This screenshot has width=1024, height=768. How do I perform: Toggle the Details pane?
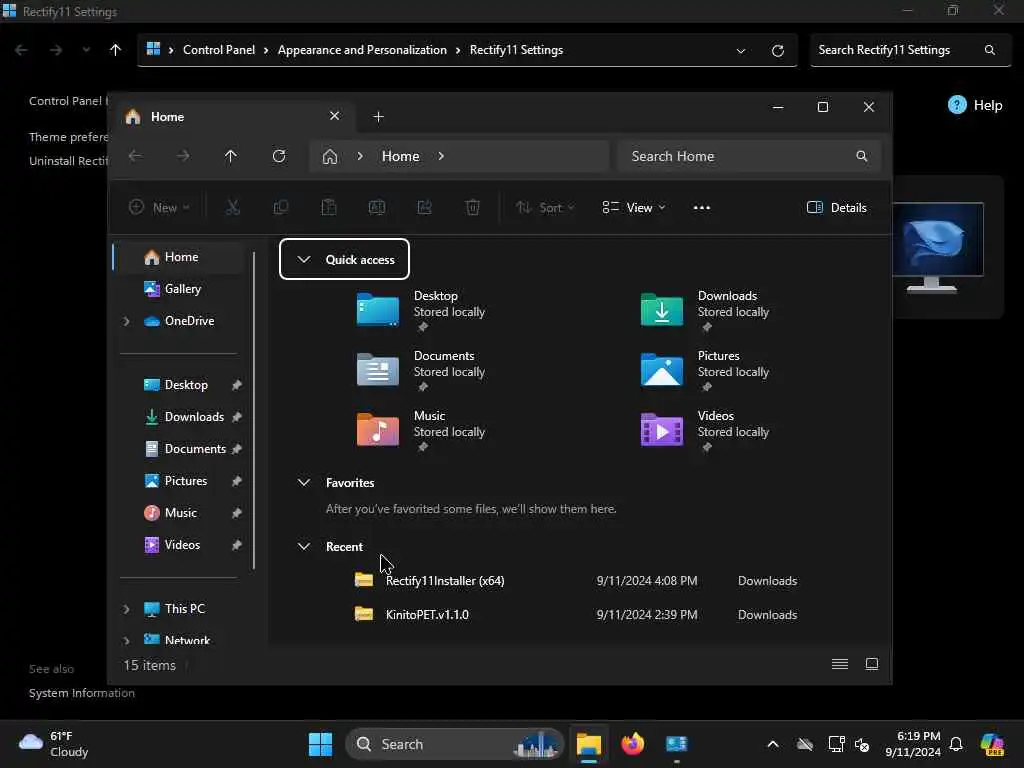click(x=837, y=208)
